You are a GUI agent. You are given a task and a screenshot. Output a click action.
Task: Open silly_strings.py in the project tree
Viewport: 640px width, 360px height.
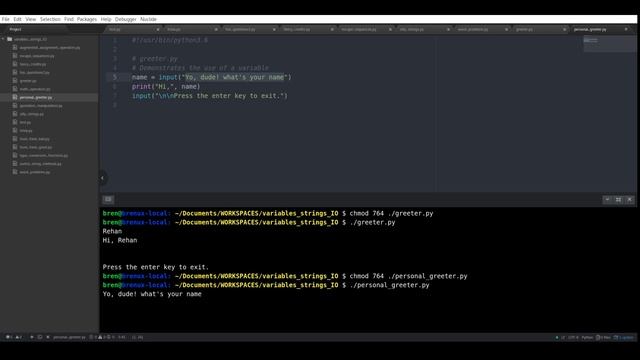click(x=31, y=114)
